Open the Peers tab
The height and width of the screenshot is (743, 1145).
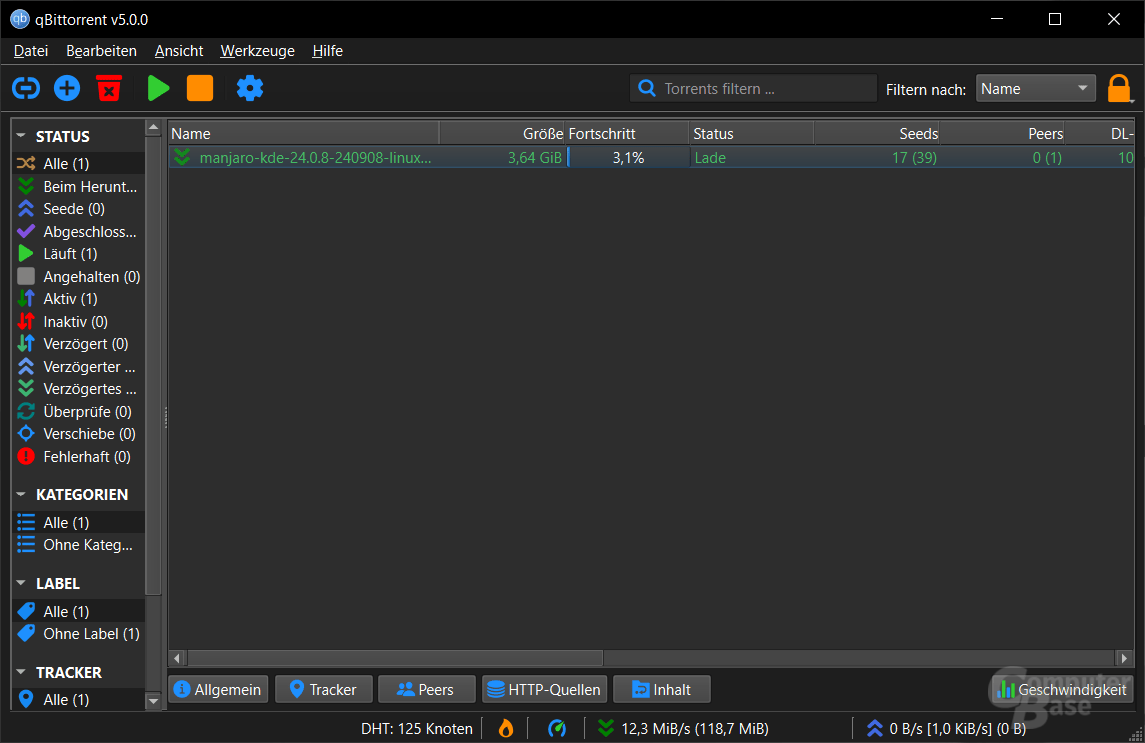(x=426, y=689)
